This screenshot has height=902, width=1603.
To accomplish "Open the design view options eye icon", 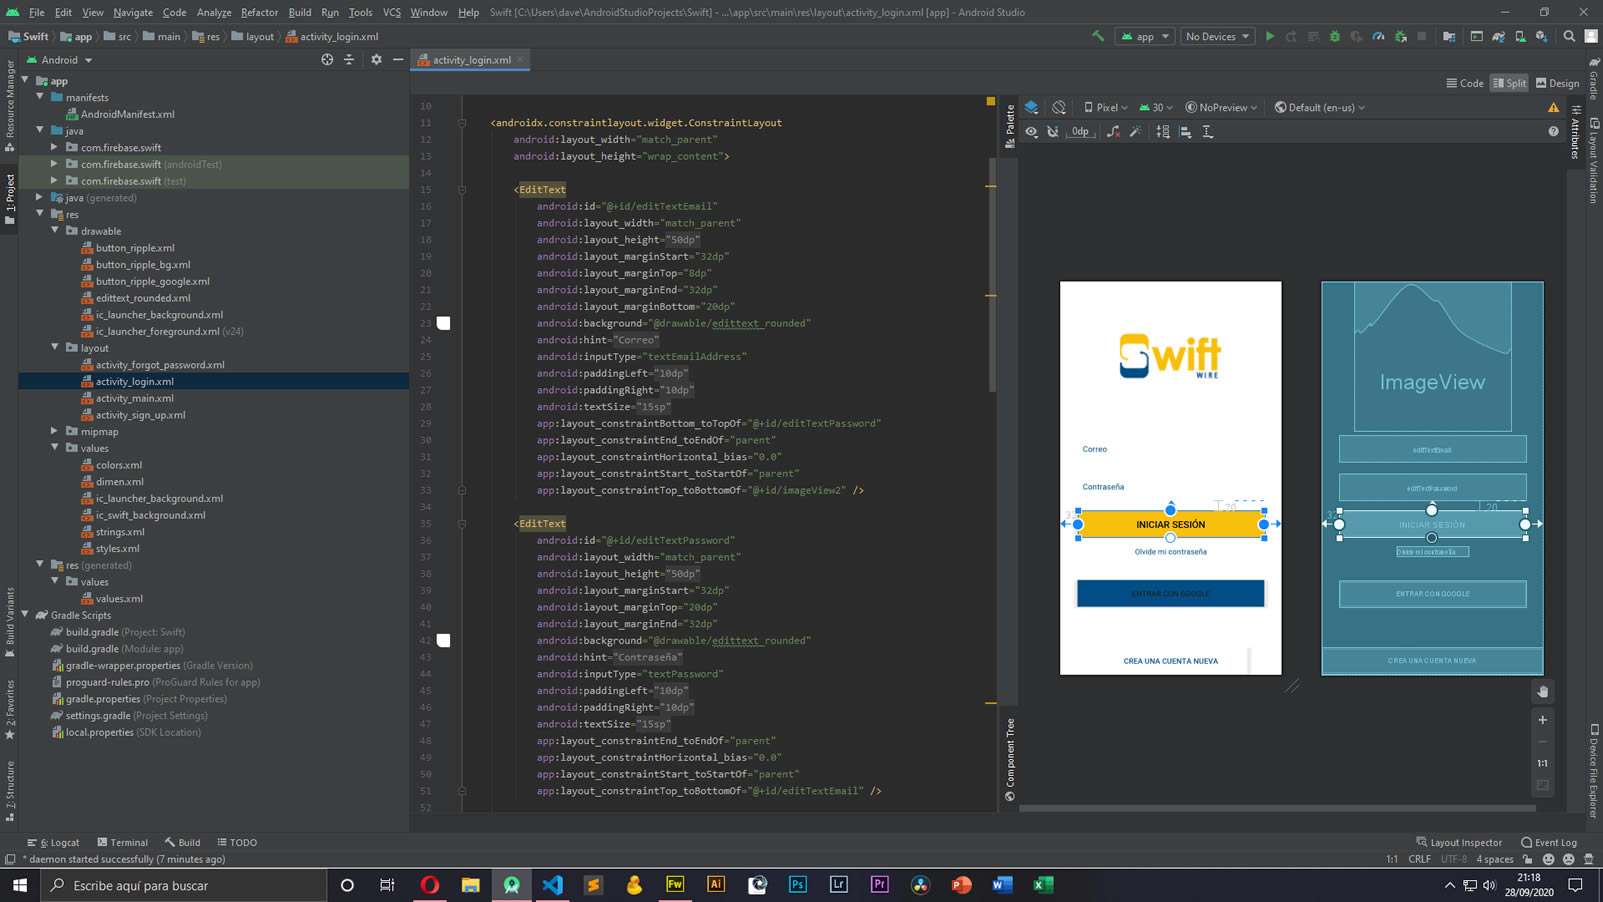I will tap(1032, 132).
